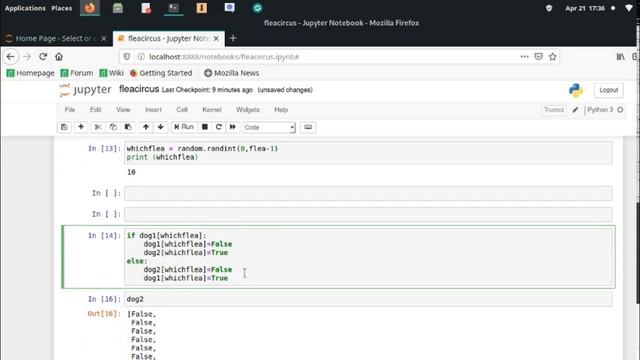
Task: Open the Mozilla News bookmark
Action: point(231,73)
